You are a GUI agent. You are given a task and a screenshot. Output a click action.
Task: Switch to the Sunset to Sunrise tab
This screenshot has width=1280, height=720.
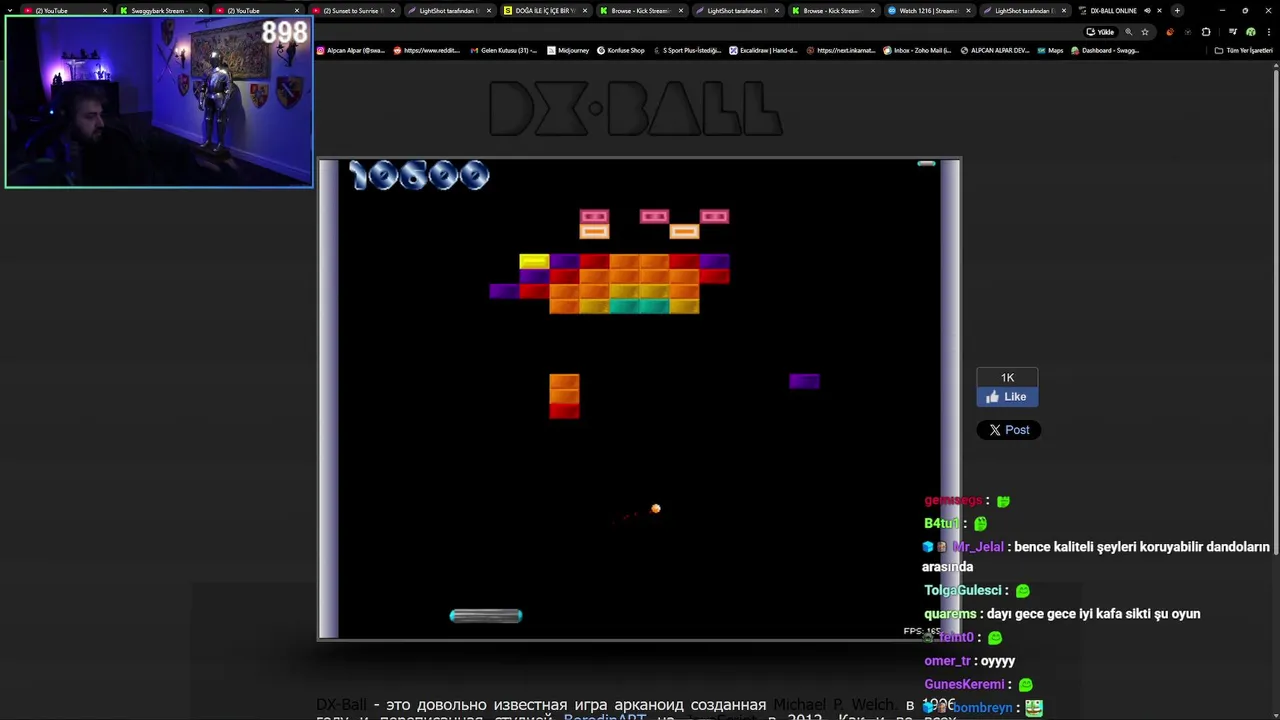click(352, 11)
